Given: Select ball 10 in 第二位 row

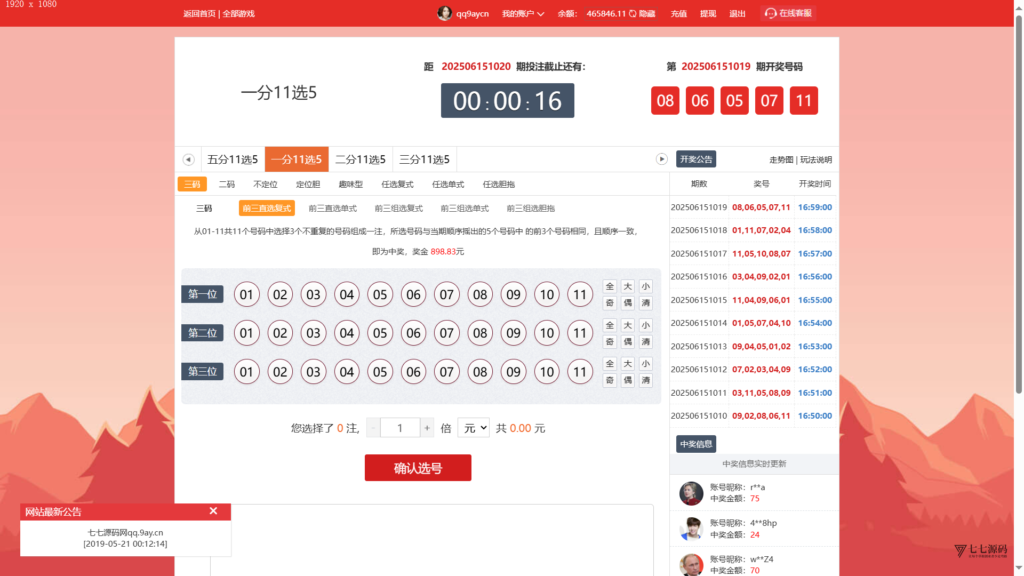Looking at the screenshot, I should point(546,333).
